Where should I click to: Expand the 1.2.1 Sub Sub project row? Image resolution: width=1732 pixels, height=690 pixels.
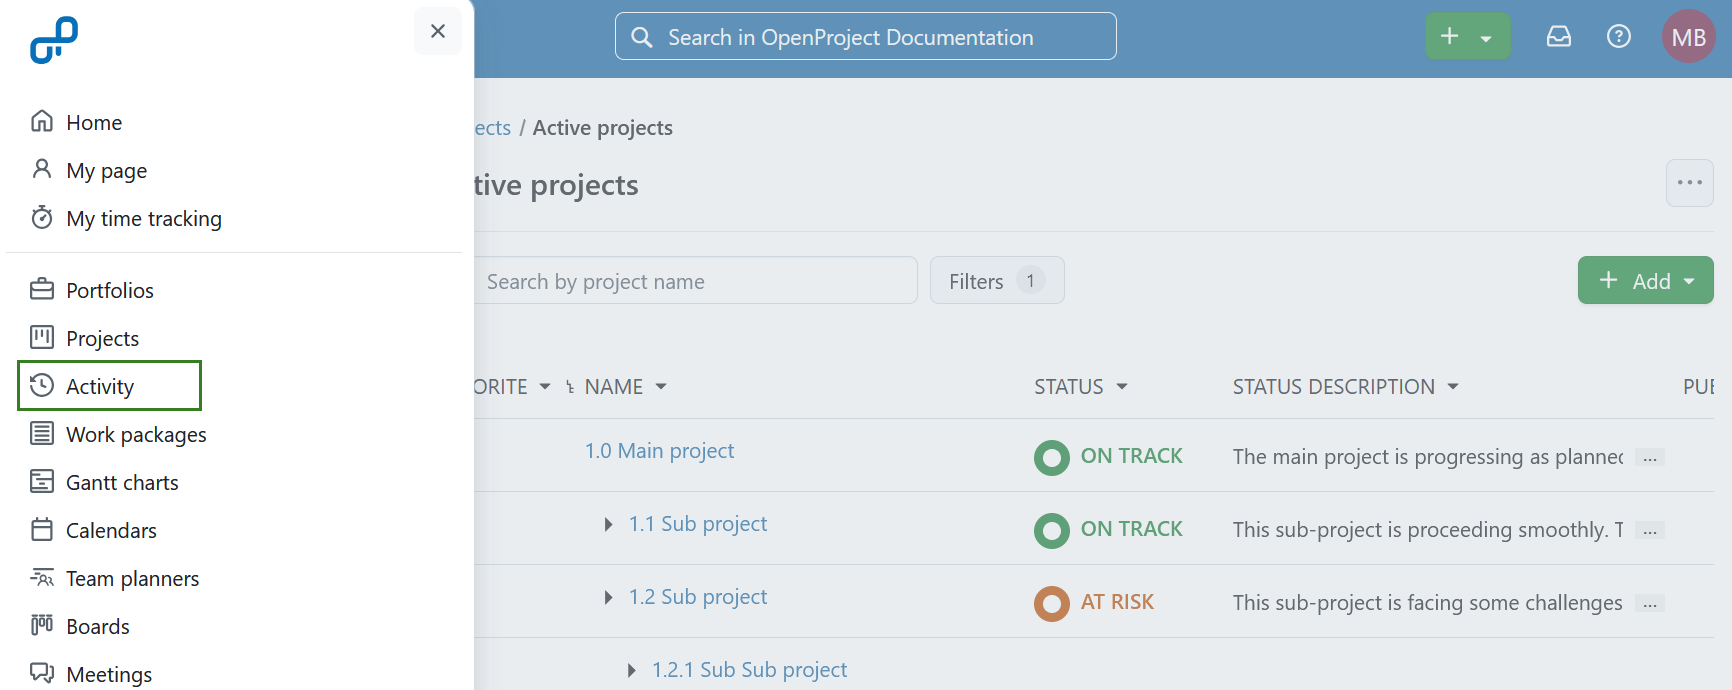[x=631, y=671]
